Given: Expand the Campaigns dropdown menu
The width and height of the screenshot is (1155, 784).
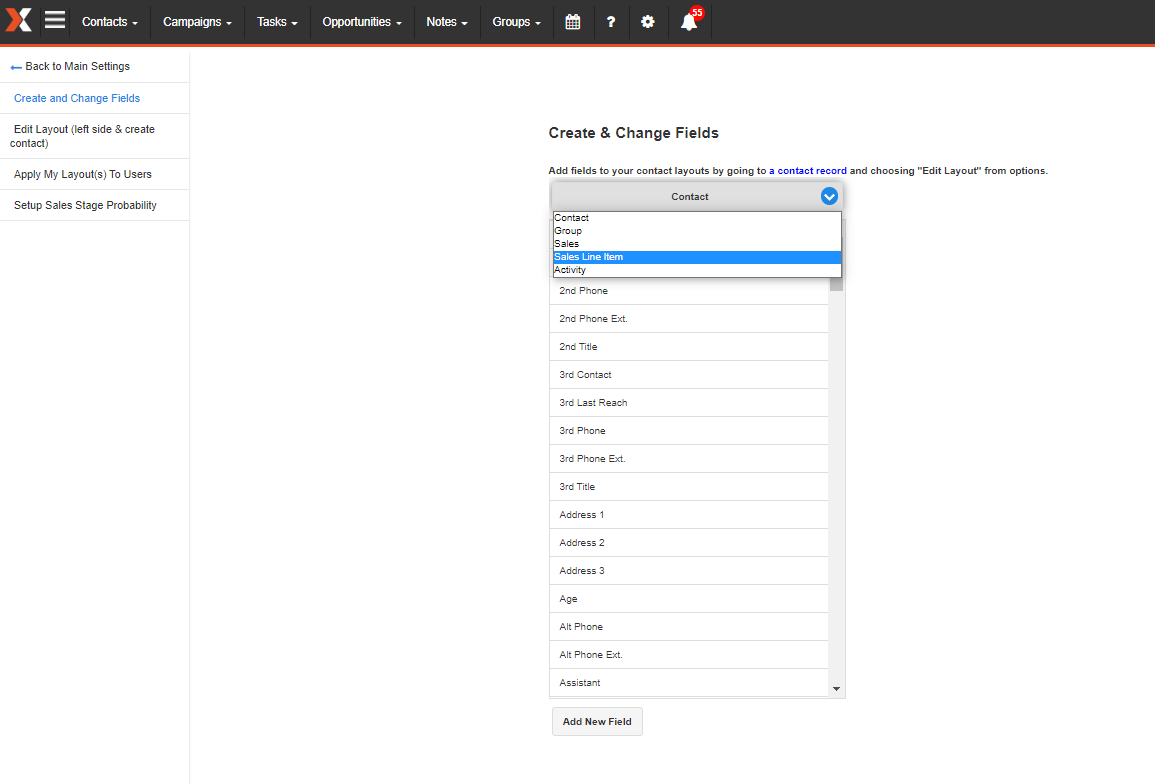Looking at the screenshot, I should 197,22.
